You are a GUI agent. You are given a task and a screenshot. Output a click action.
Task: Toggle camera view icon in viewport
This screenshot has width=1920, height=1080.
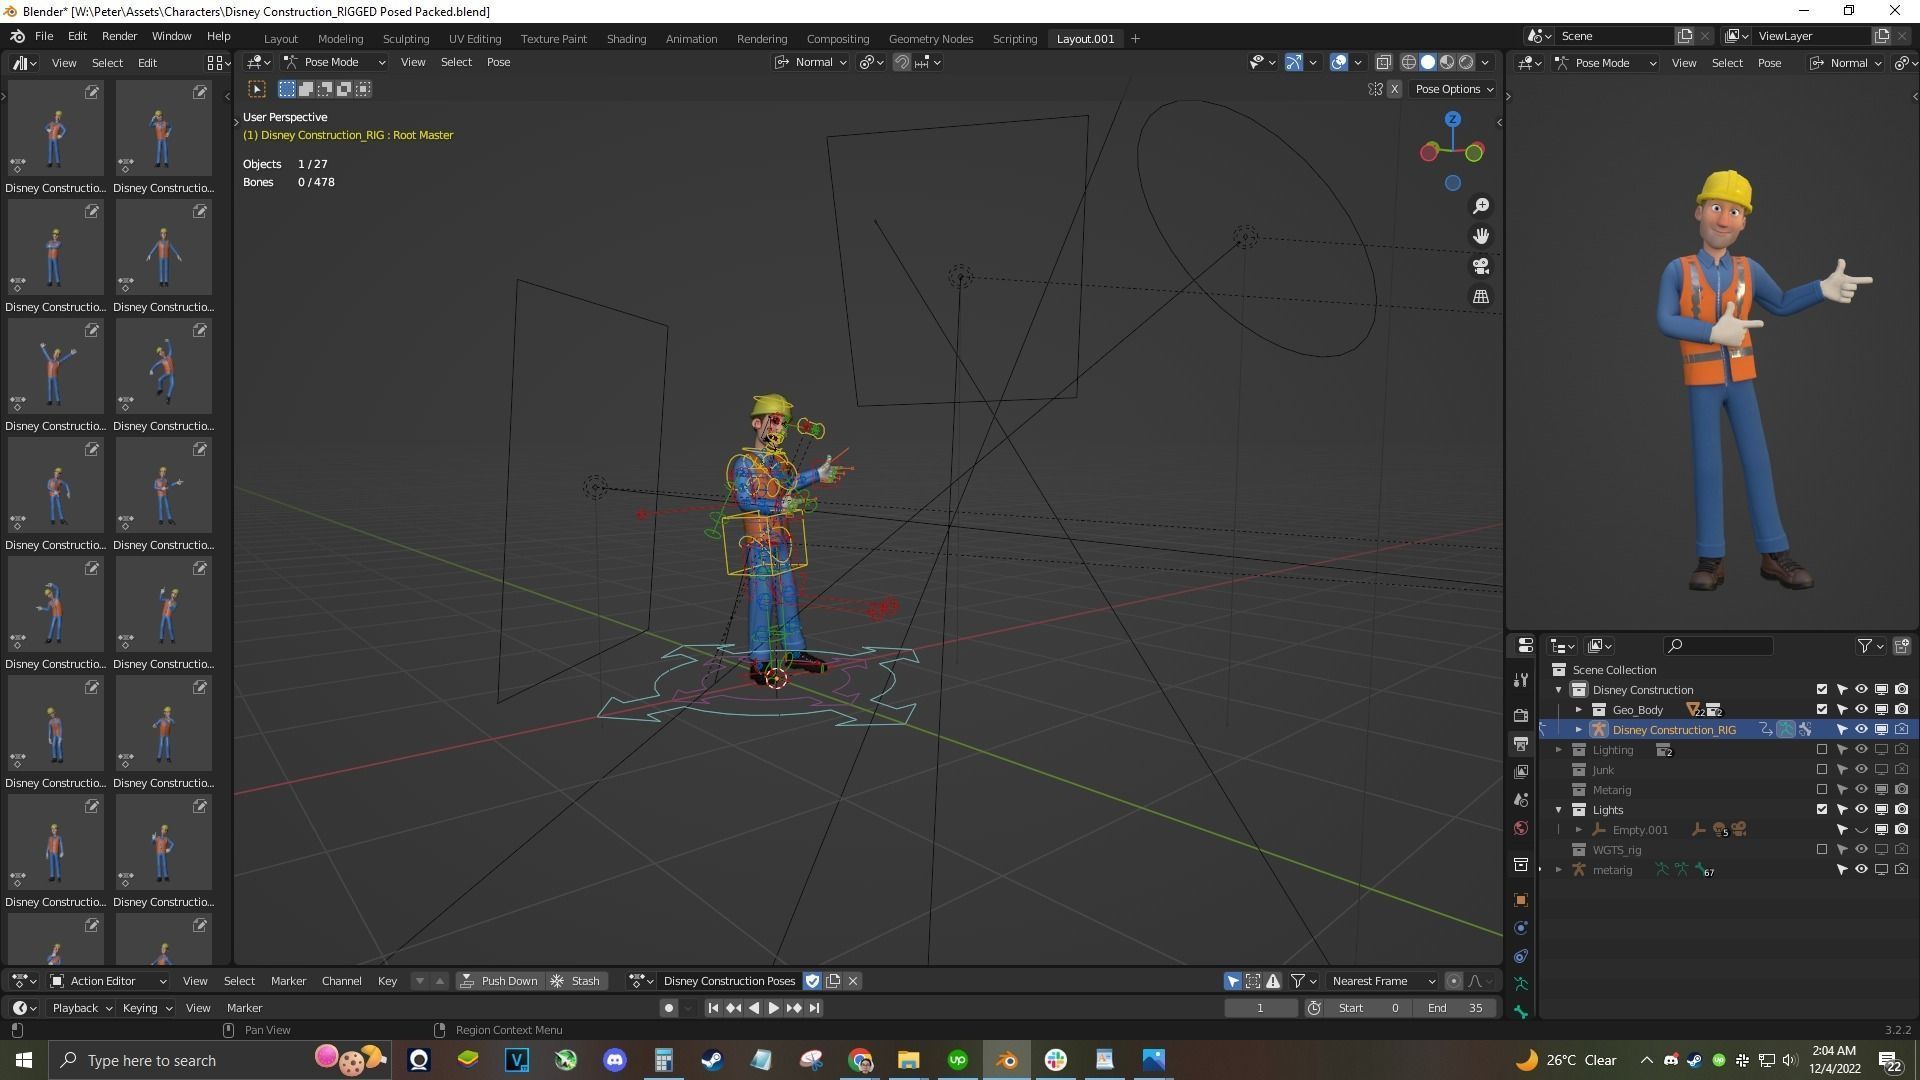[1480, 266]
